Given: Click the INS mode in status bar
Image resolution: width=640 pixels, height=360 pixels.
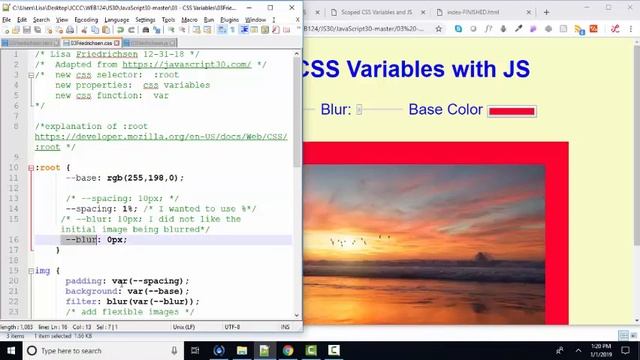Looking at the screenshot, I should [285, 327].
